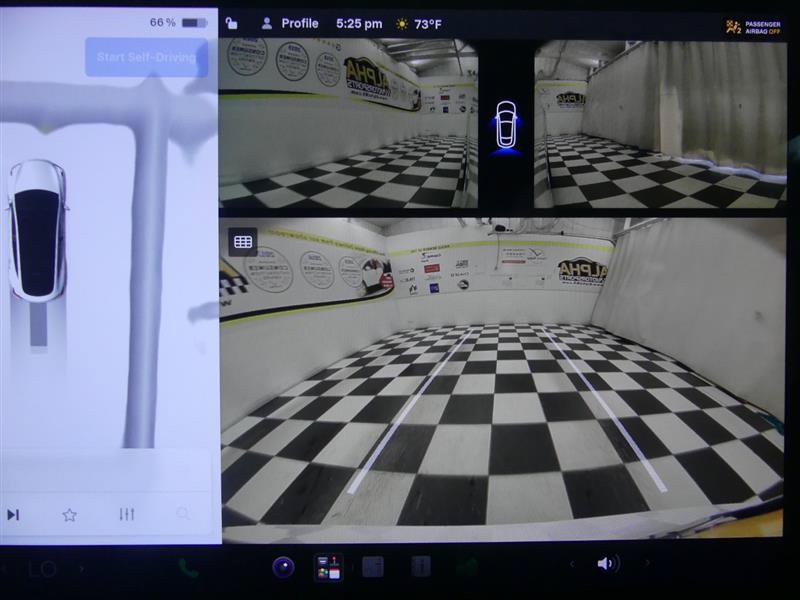The image size is (800, 600).
Task: Open the green Phone app in dock
Action: point(188,568)
